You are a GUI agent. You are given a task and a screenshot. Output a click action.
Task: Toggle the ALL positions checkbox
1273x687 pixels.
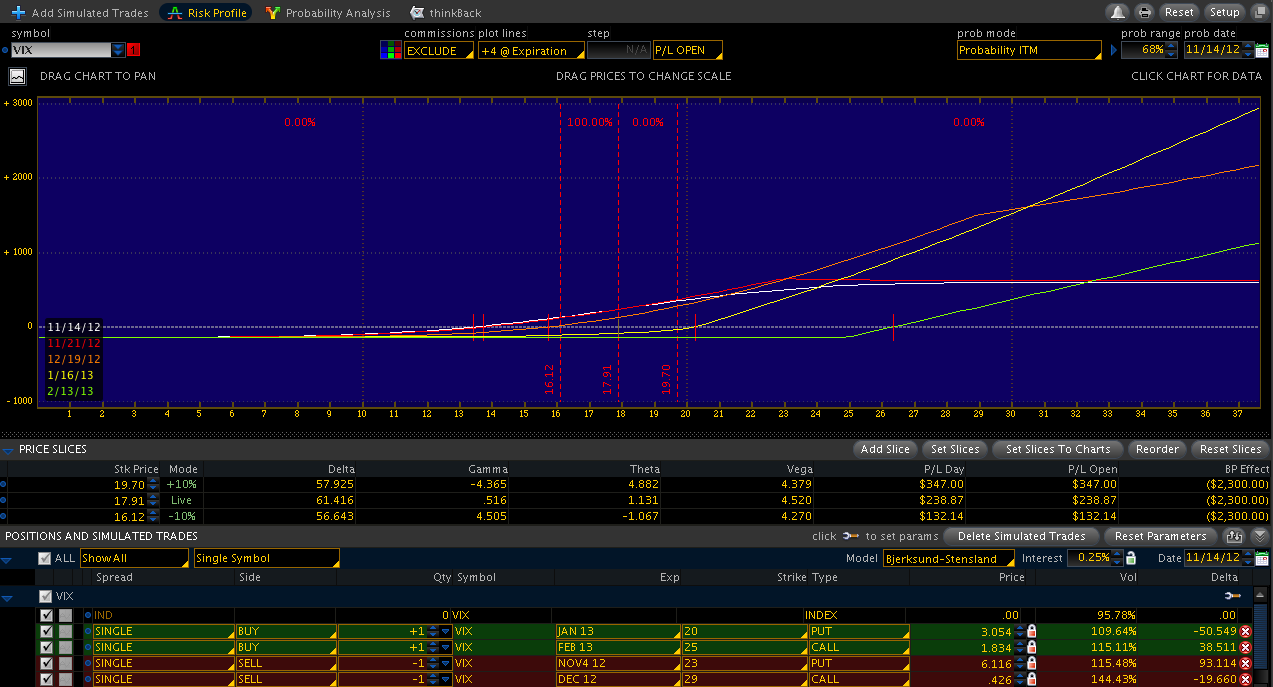point(44,558)
